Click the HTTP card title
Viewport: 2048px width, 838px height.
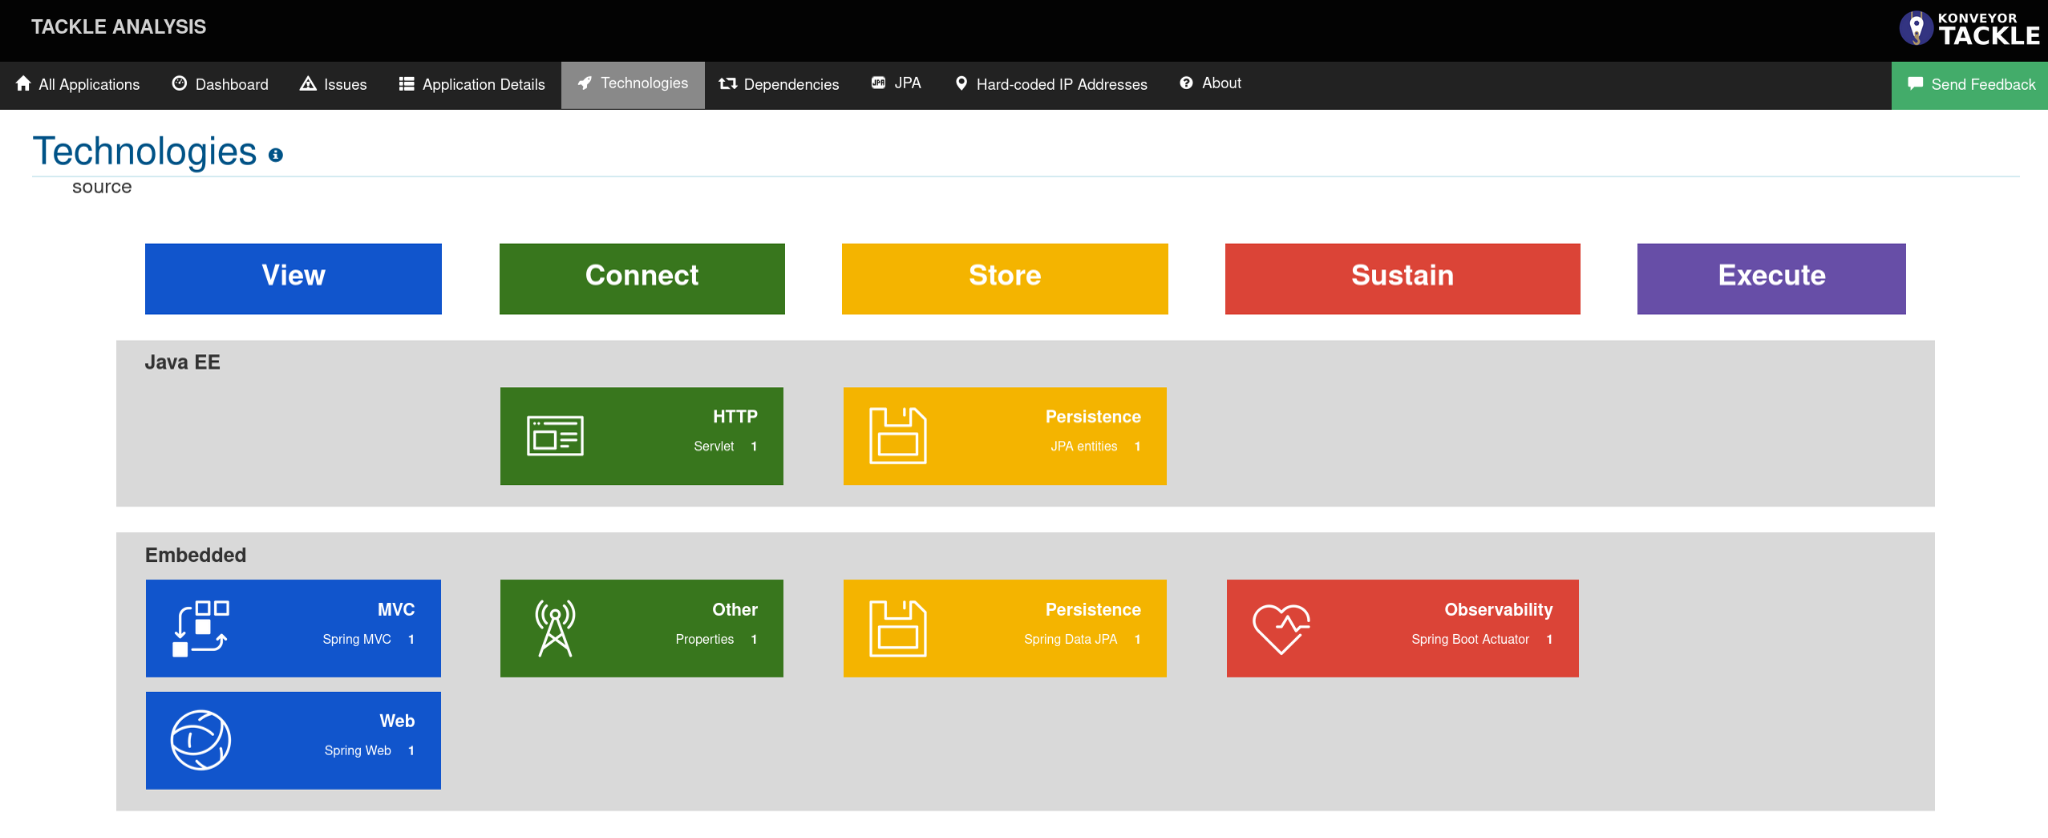pos(735,417)
